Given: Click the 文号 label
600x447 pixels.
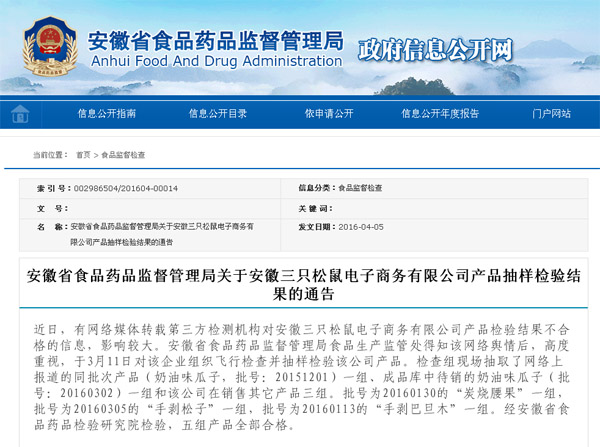Looking at the screenshot, I should (52, 209).
